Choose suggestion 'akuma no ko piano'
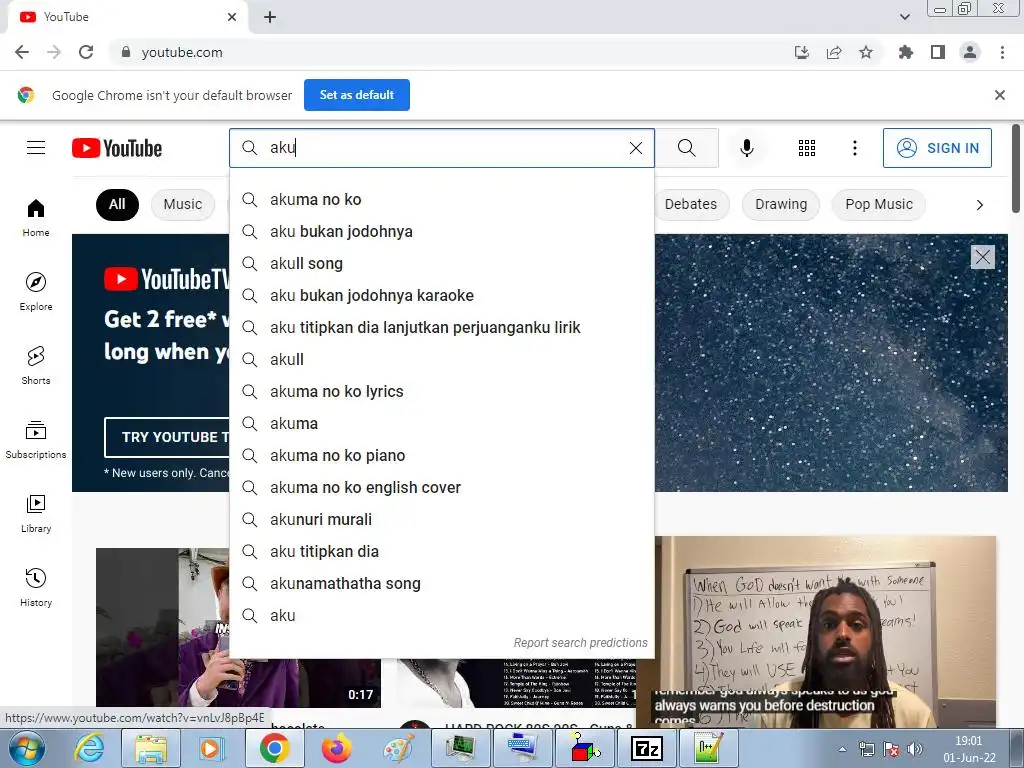 pyautogui.click(x=442, y=455)
